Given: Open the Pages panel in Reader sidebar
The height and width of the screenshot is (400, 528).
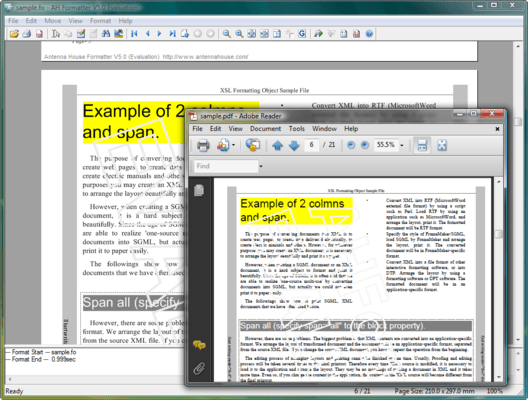Looking at the screenshot, I should point(199,190).
